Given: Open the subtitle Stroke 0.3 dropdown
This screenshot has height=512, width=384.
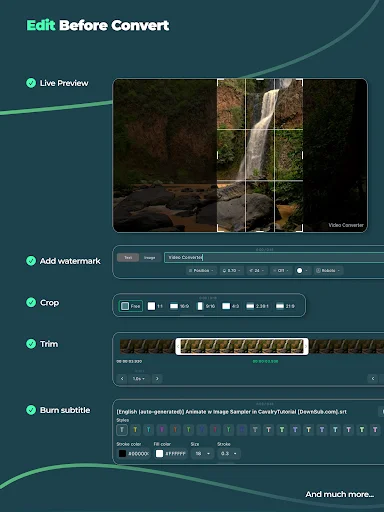Looking at the screenshot, I should pos(229,454).
